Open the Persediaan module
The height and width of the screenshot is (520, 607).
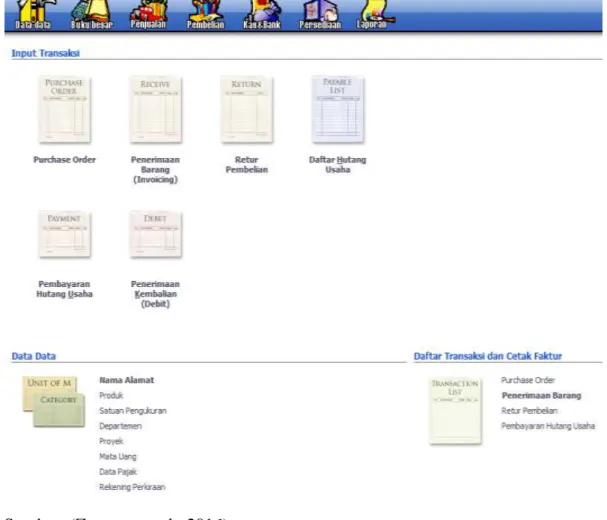[320, 15]
